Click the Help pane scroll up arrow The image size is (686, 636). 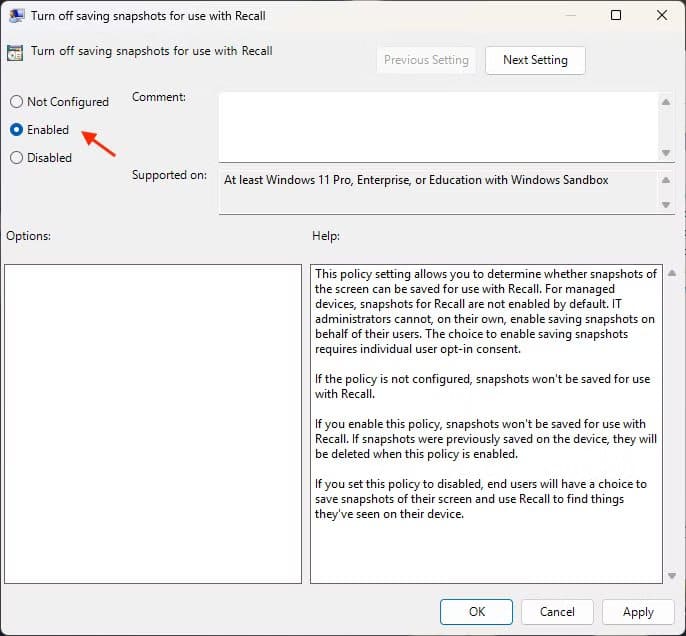[x=672, y=273]
